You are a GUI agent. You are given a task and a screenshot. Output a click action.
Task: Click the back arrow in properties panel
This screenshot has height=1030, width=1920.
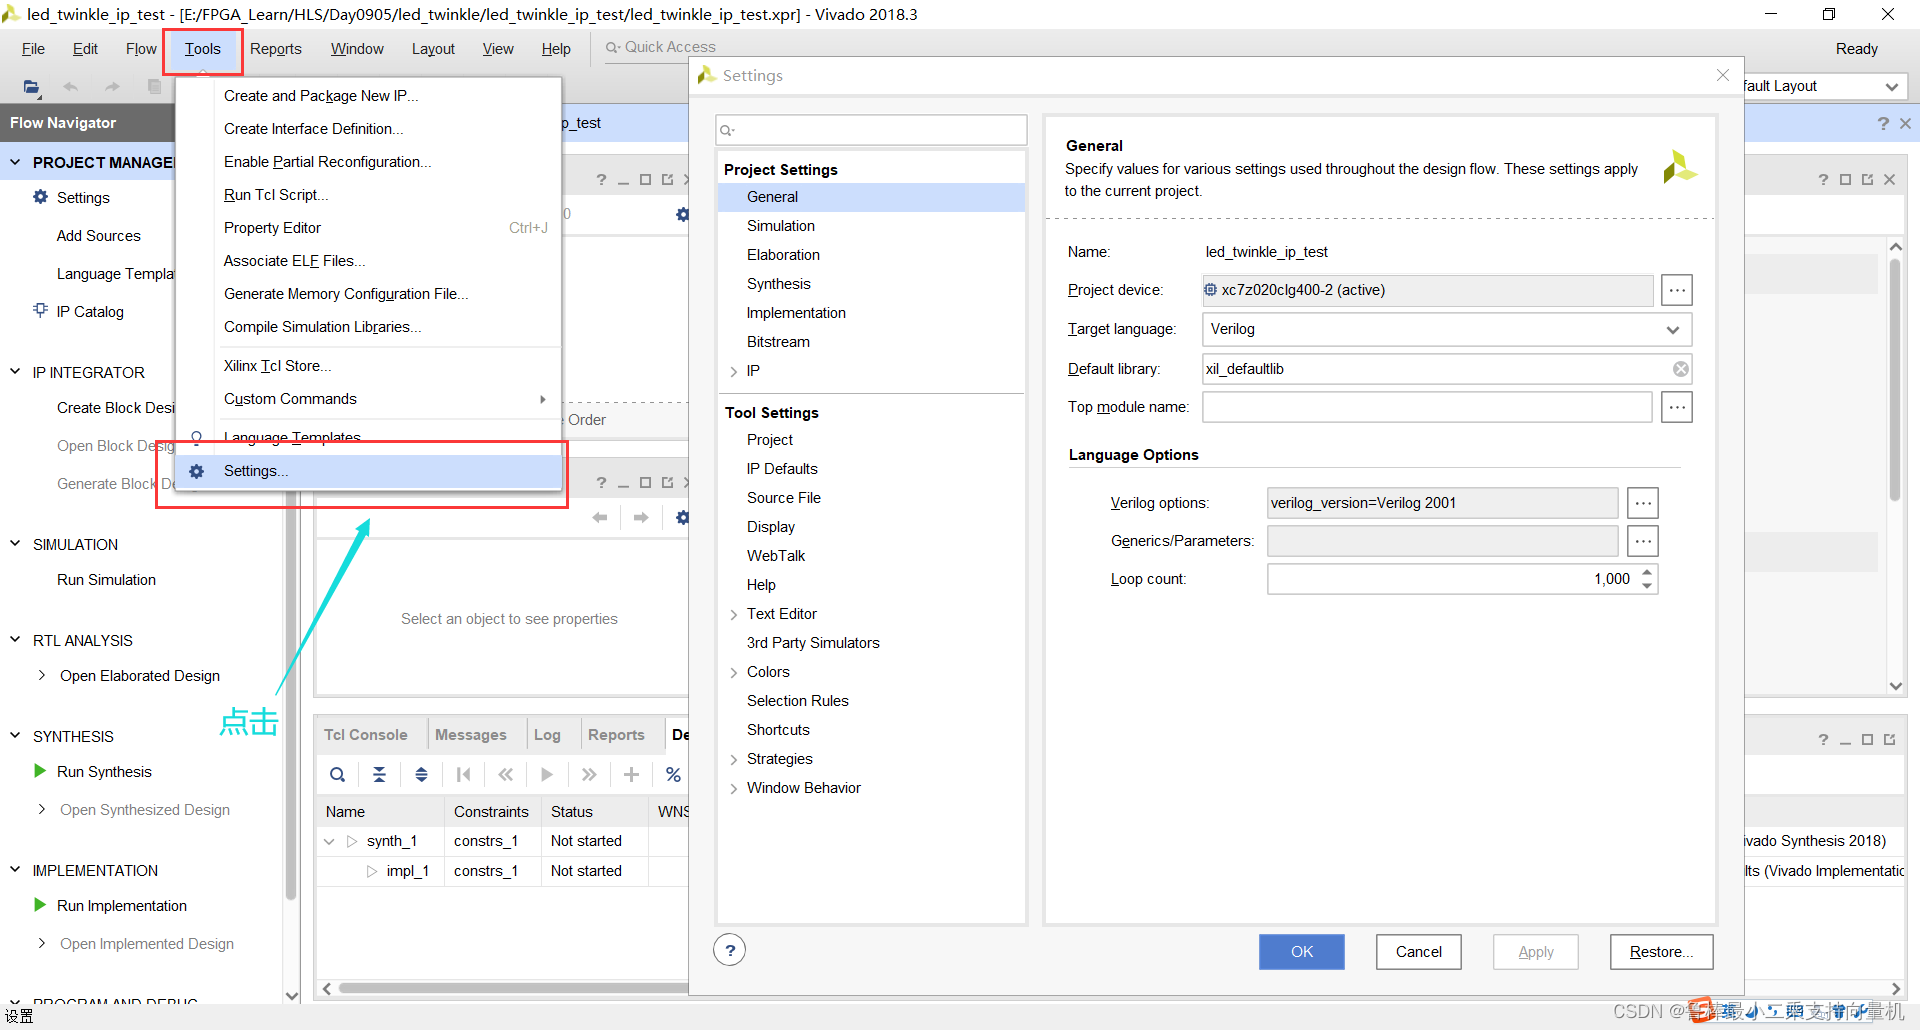tap(600, 517)
